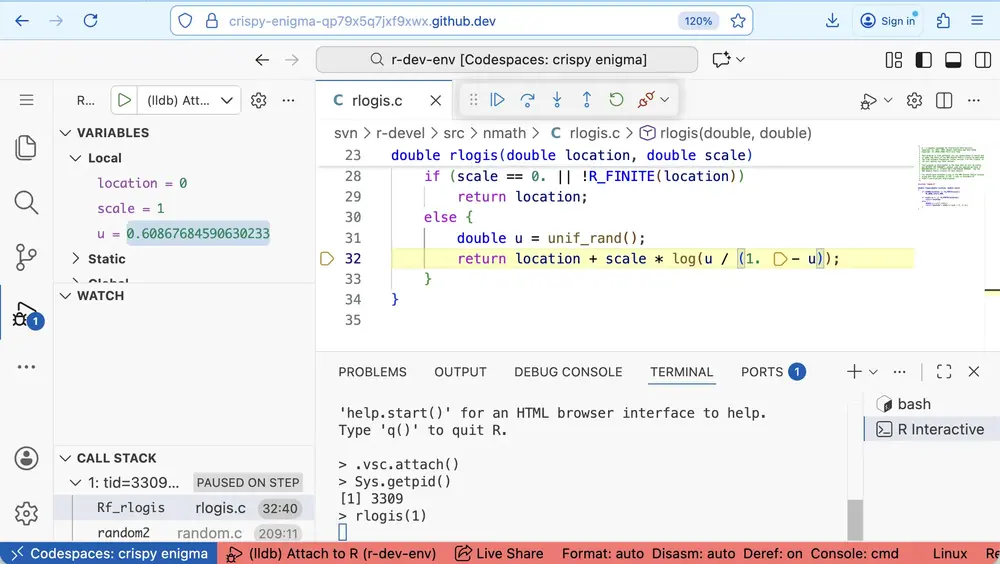Restart the debug session
This screenshot has width=1000, height=564.
tap(617, 100)
